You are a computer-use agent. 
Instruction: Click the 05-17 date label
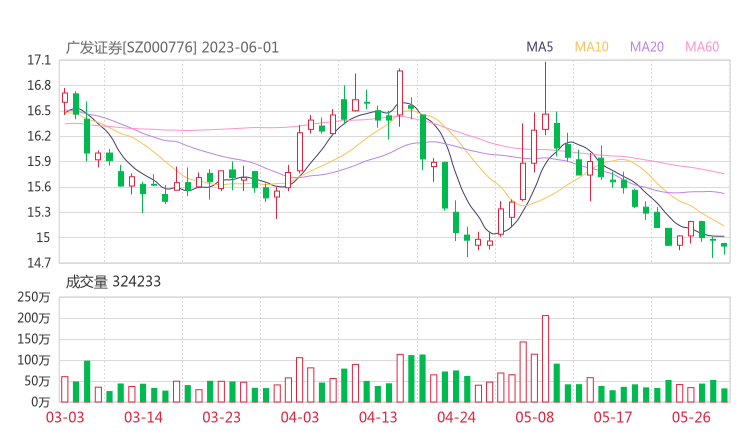click(x=613, y=418)
